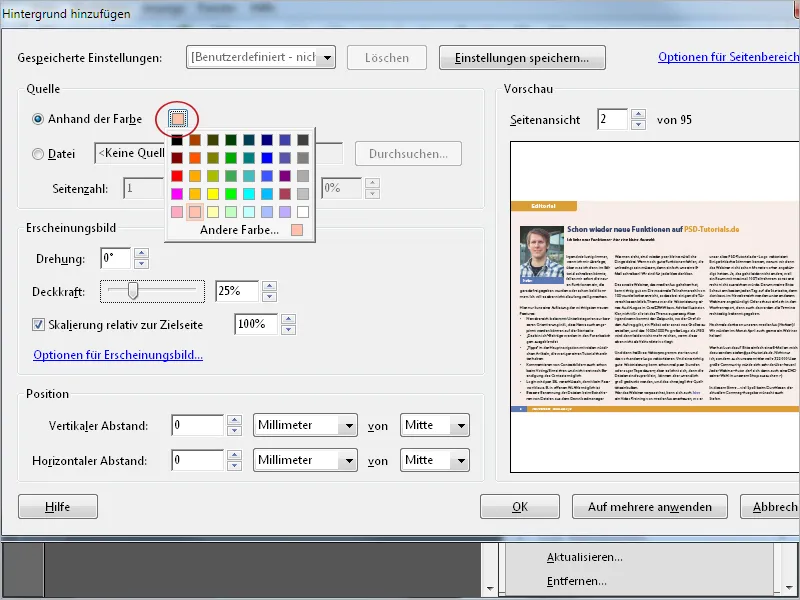Viewport: 800px width, 600px height.
Task: Click Auf mehrere anwenden button
Action: click(x=649, y=507)
